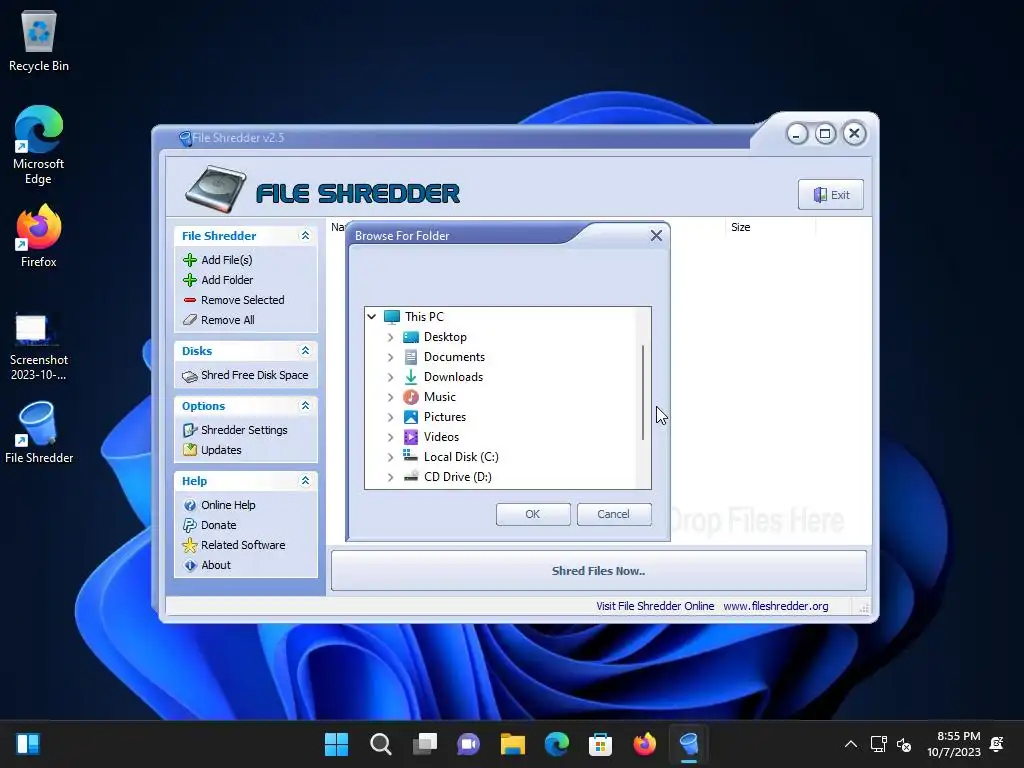Expand the Local Disk (C:) node
Image resolution: width=1024 pixels, height=768 pixels.
(391, 457)
